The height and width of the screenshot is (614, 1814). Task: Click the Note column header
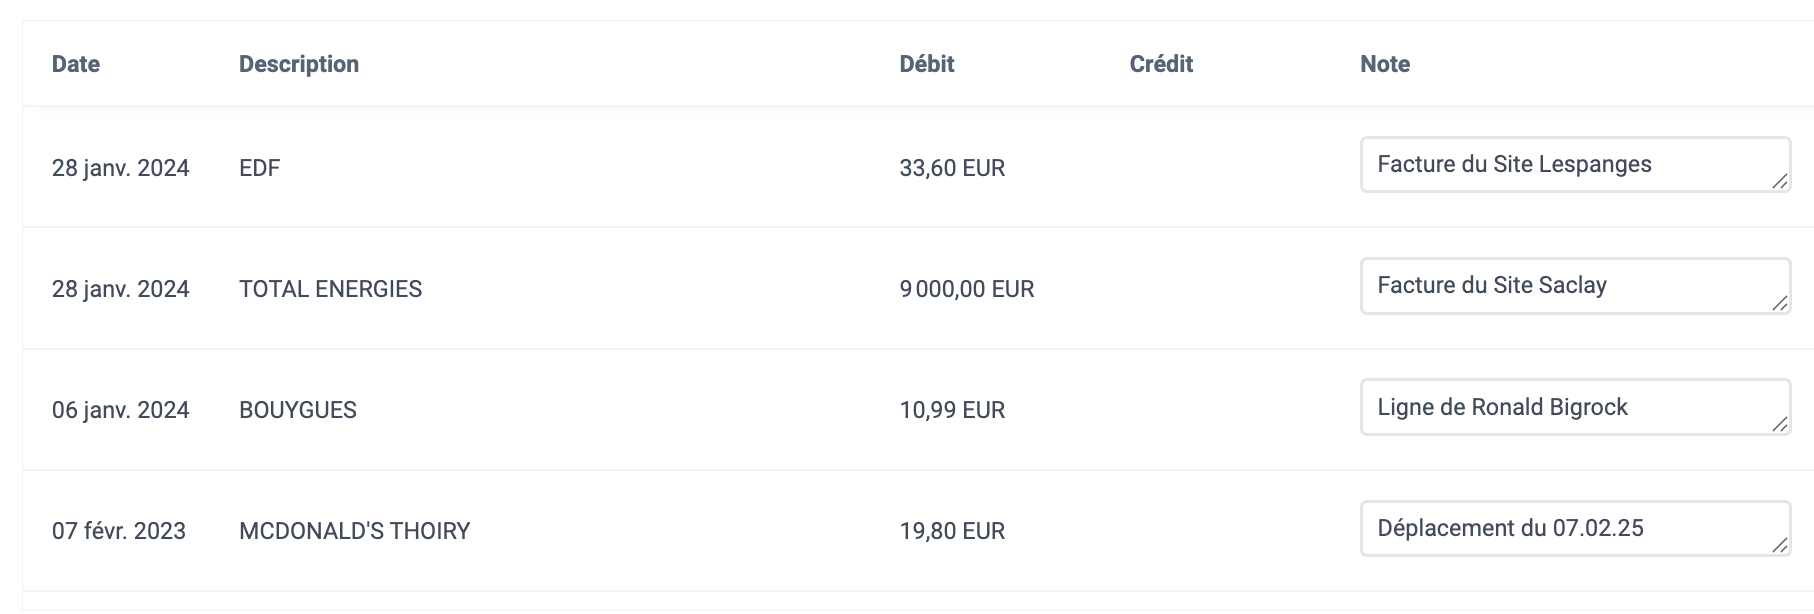coord(1385,64)
